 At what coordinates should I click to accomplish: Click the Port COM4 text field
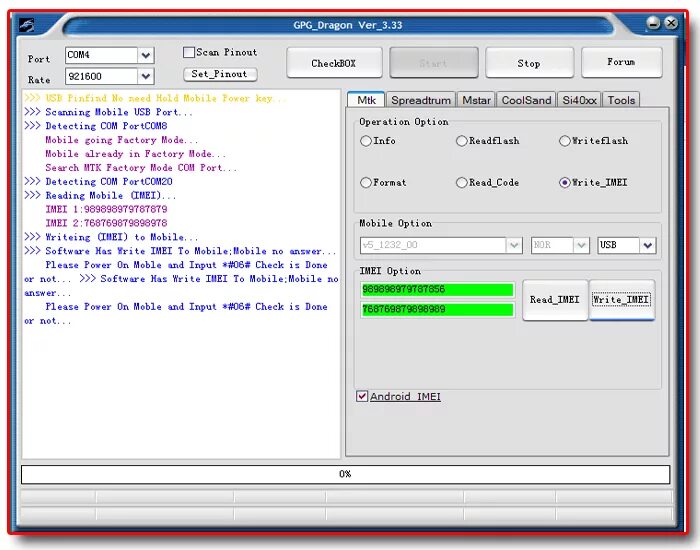[x=101, y=55]
